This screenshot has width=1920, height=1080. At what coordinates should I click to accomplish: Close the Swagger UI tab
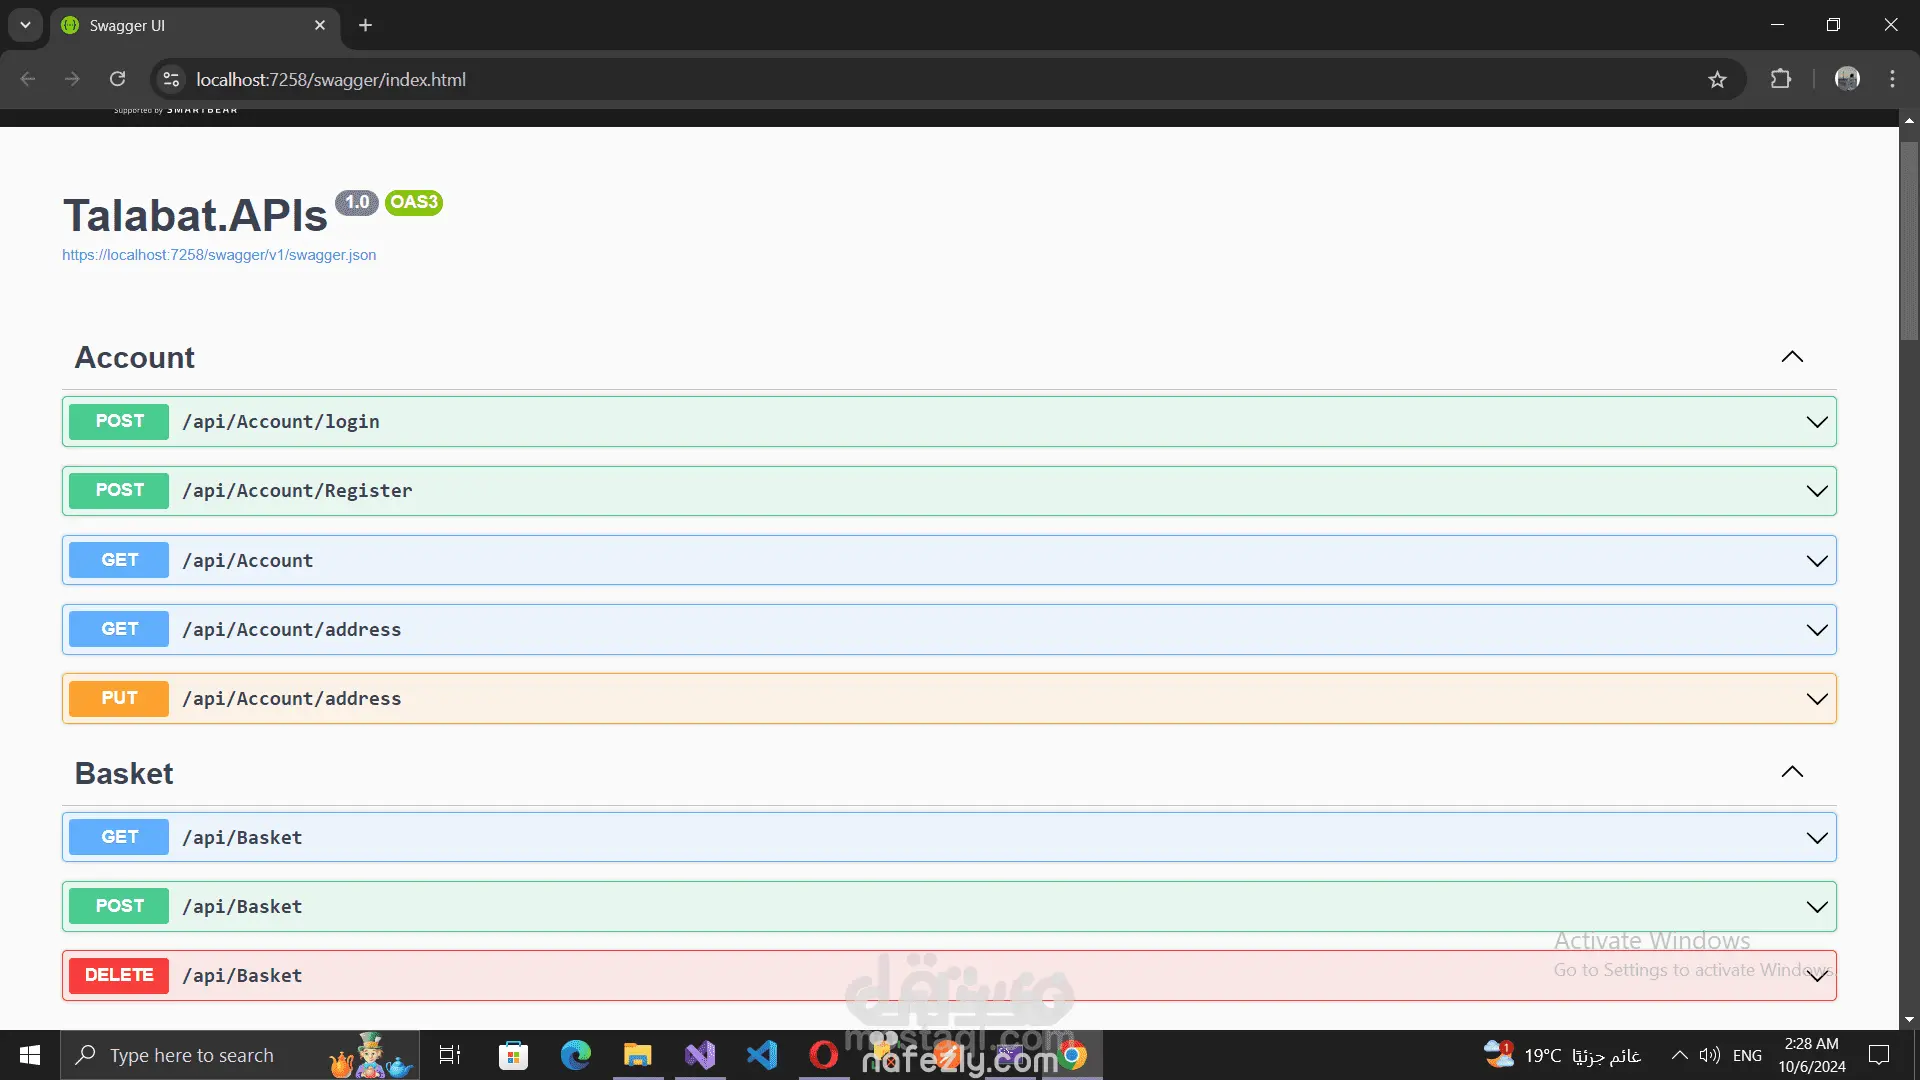tap(320, 25)
